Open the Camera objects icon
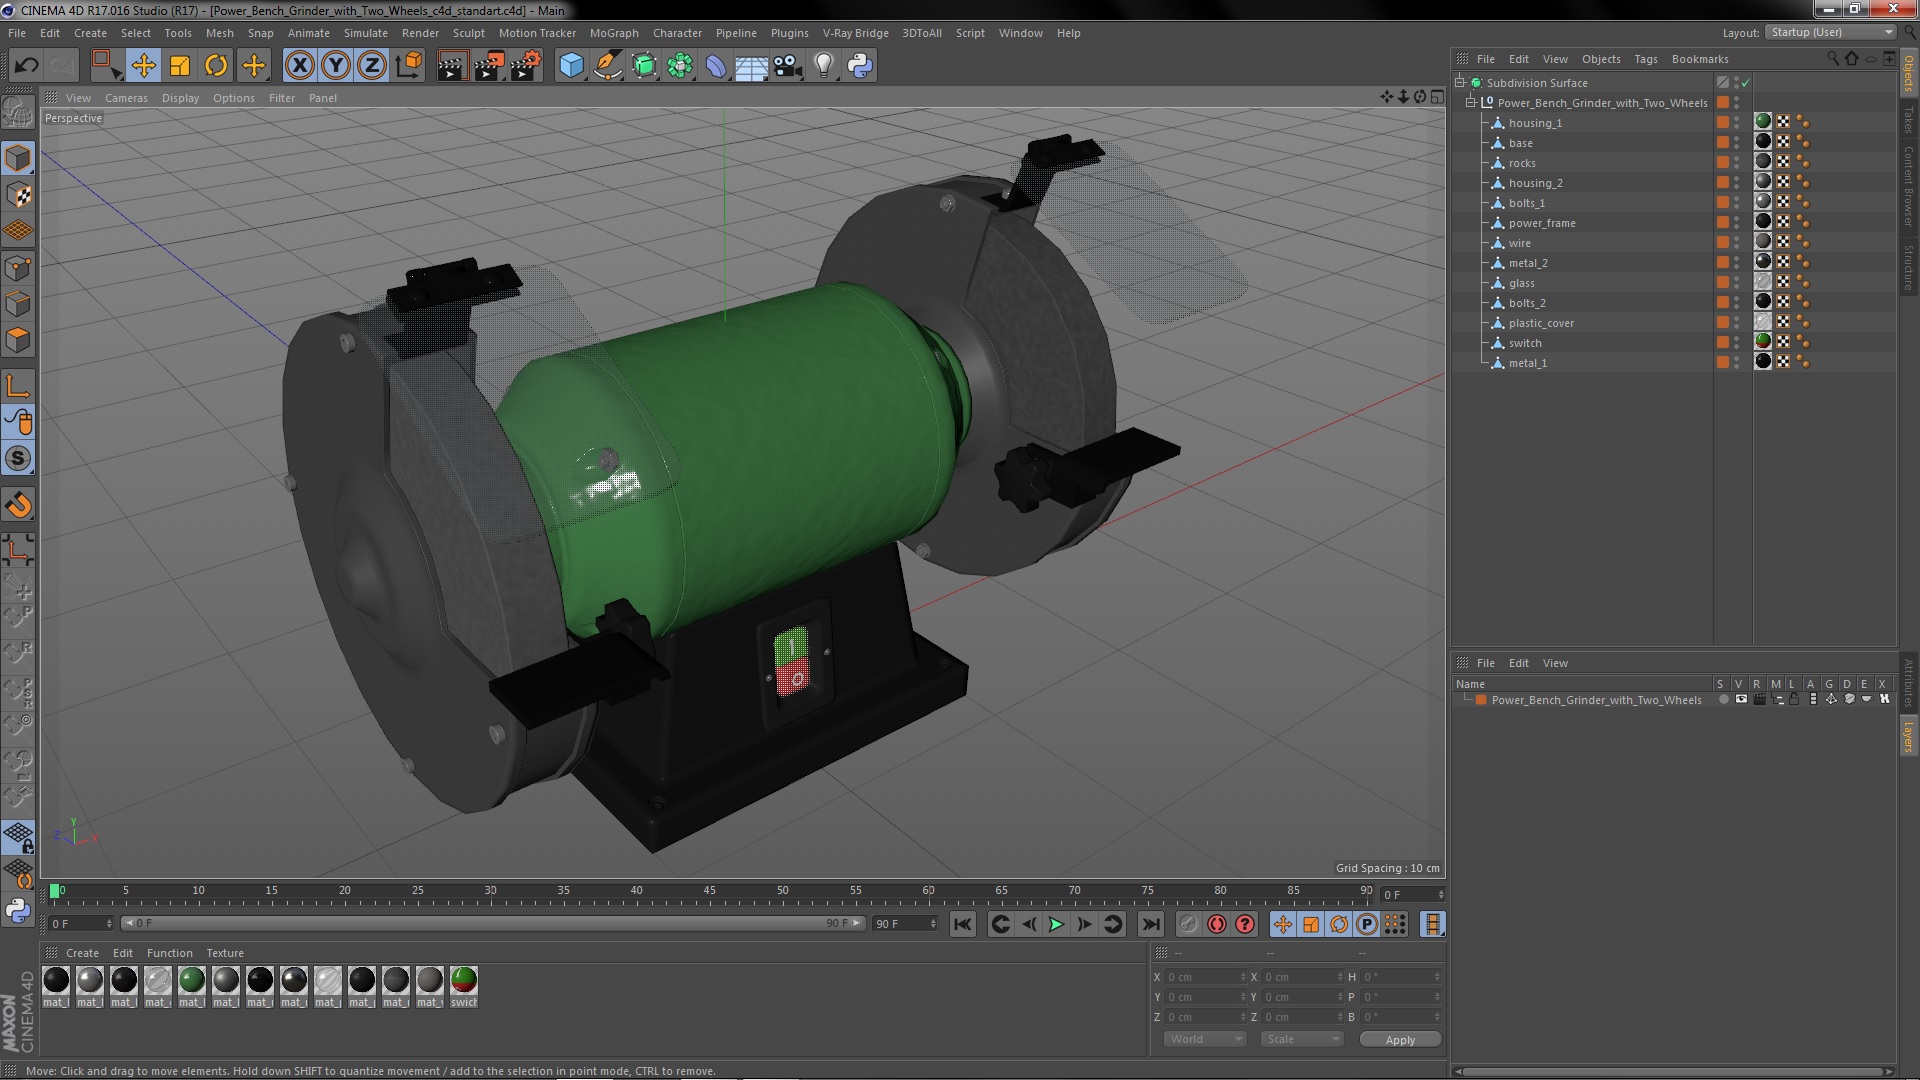The width and height of the screenshot is (1920, 1080). pyautogui.click(x=788, y=66)
